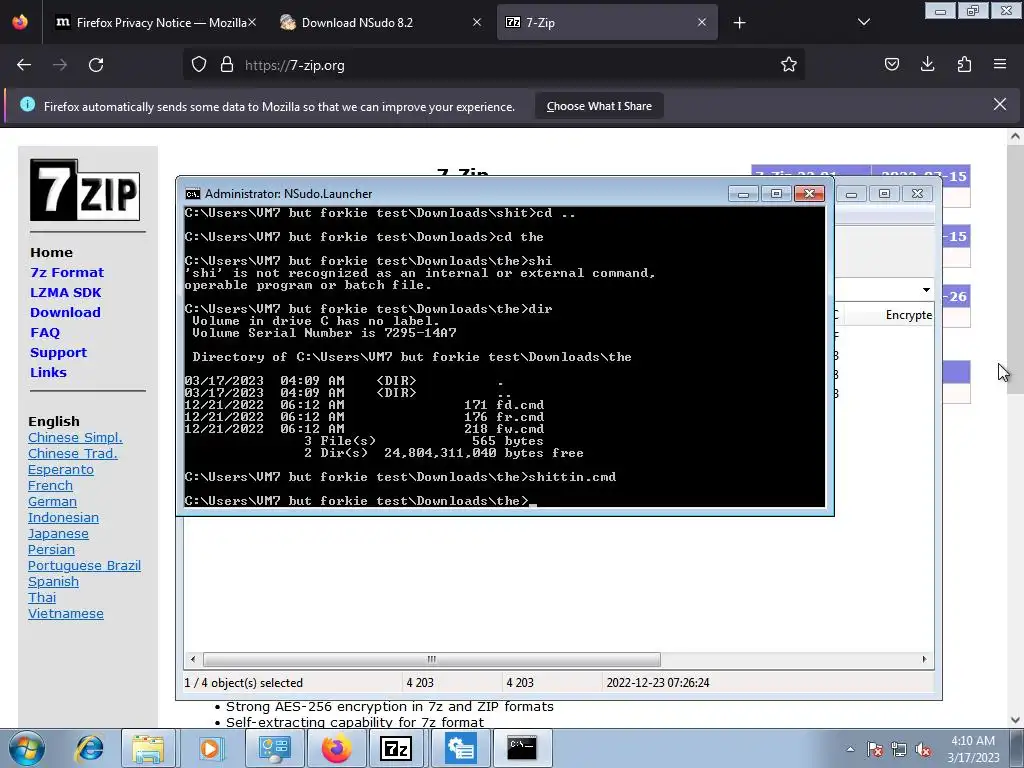Click Choose What I Share button
This screenshot has height=768, width=1024.
(599, 106)
